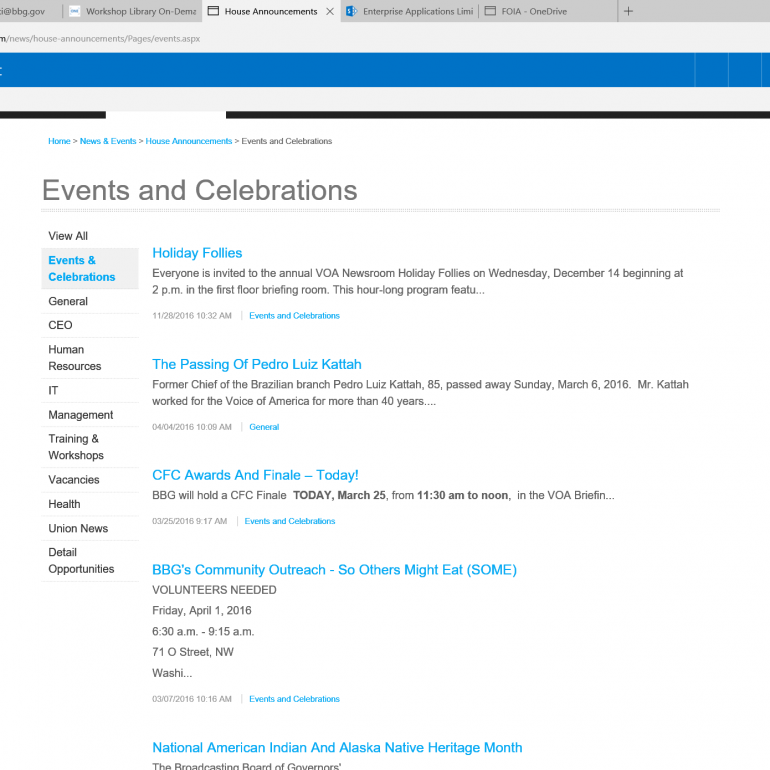
Task: Open CEO category in sidebar
Action: tap(60, 325)
